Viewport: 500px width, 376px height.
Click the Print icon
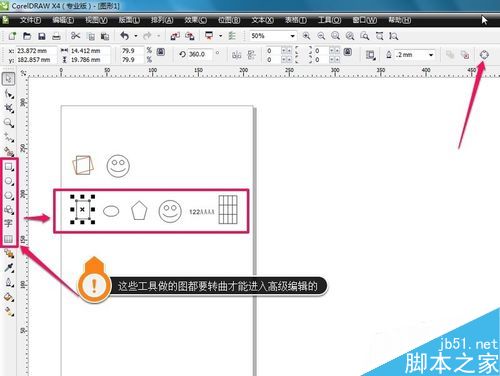click(56, 36)
